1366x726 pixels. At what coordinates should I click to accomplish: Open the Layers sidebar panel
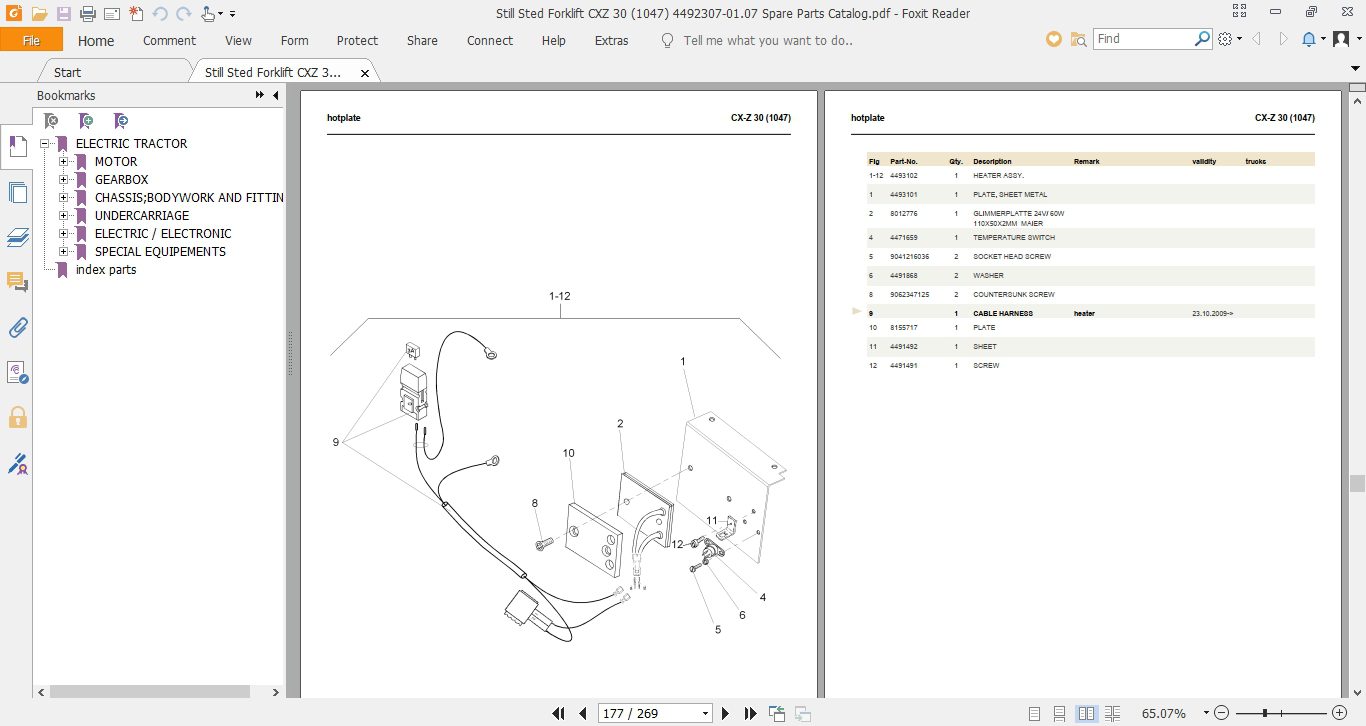click(x=16, y=237)
